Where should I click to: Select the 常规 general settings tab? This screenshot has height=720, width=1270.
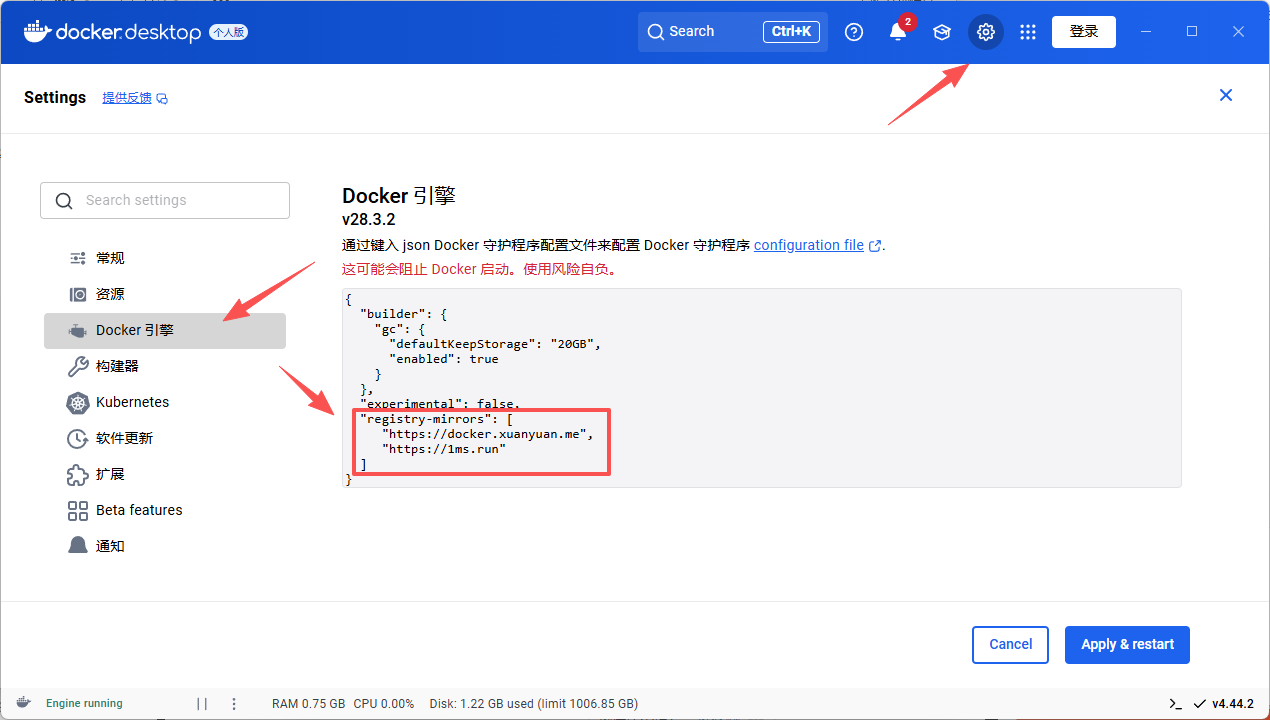pyautogui.click(x=165, y=258)
